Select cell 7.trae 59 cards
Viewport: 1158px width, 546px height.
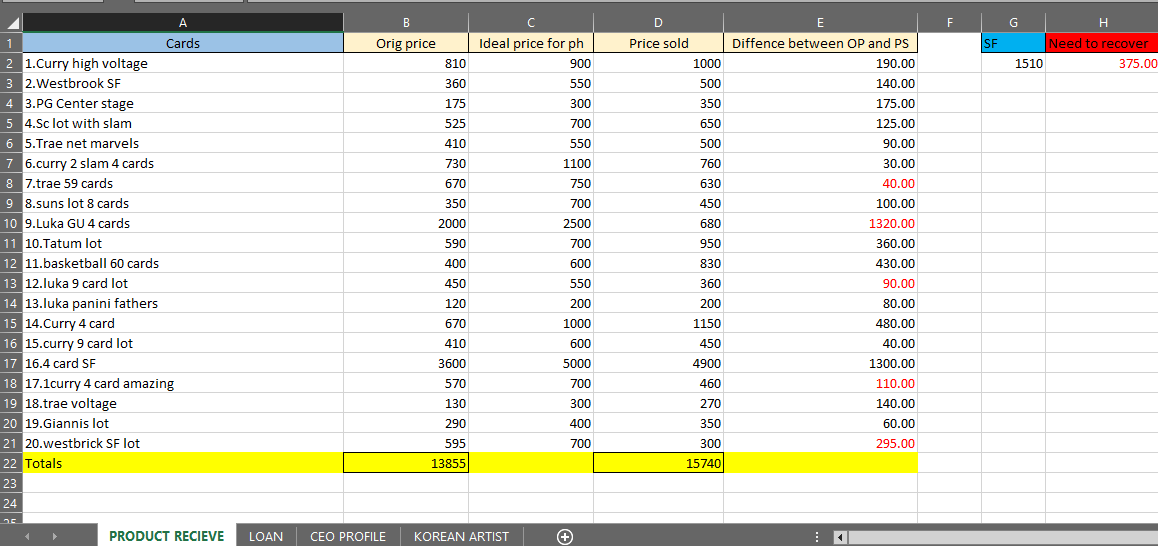tap(183, 183)
